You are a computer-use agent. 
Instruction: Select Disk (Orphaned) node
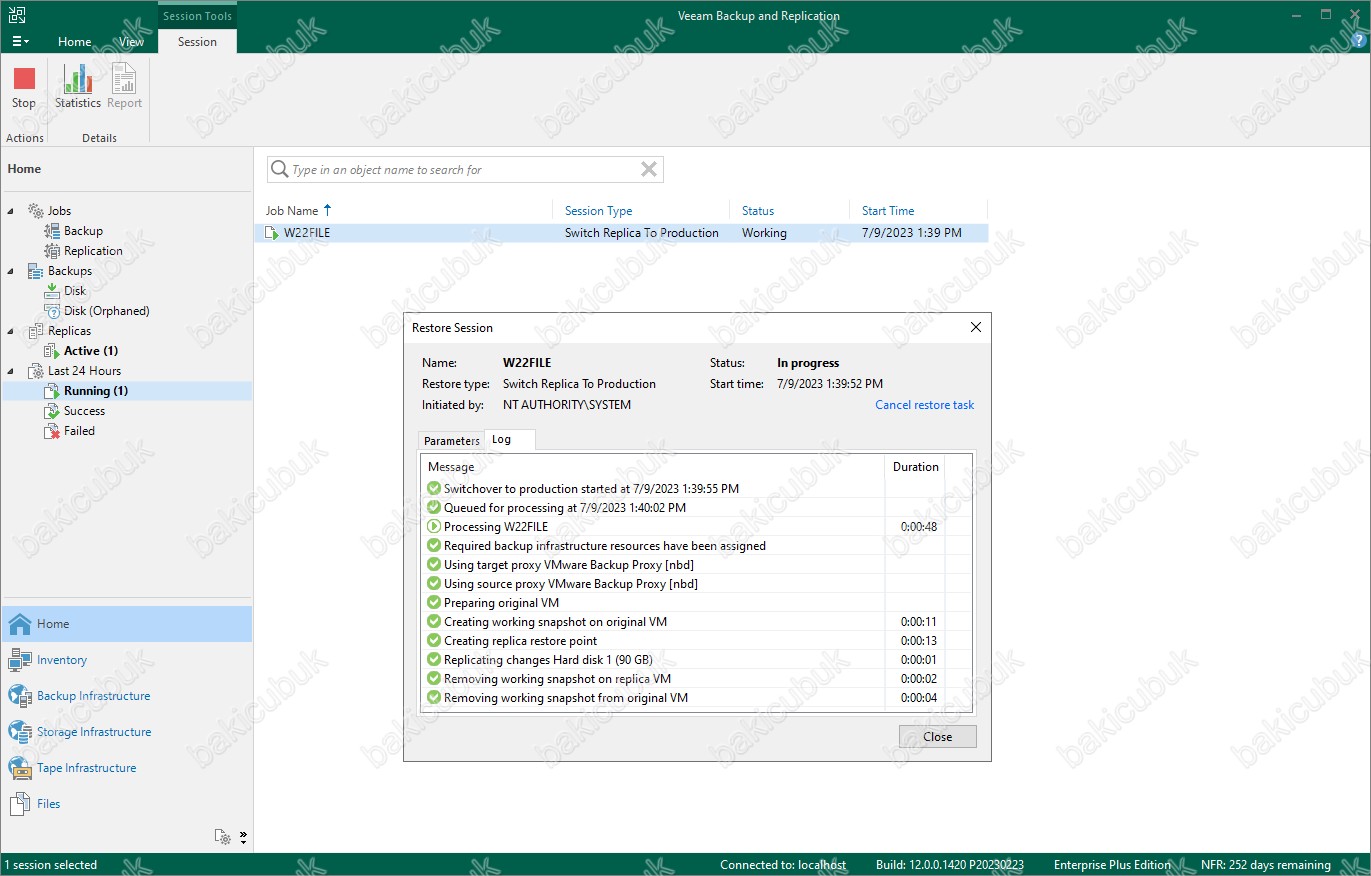coord(107,311)
